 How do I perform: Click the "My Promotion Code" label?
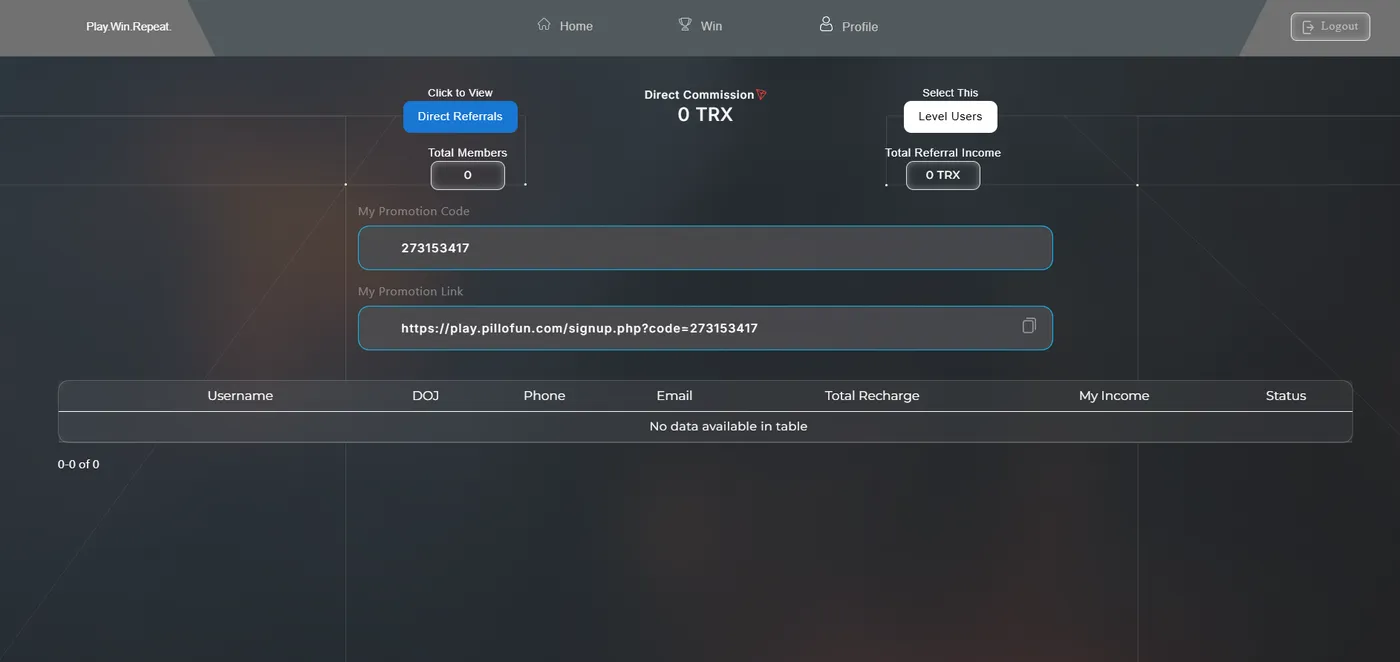(414, 212)
